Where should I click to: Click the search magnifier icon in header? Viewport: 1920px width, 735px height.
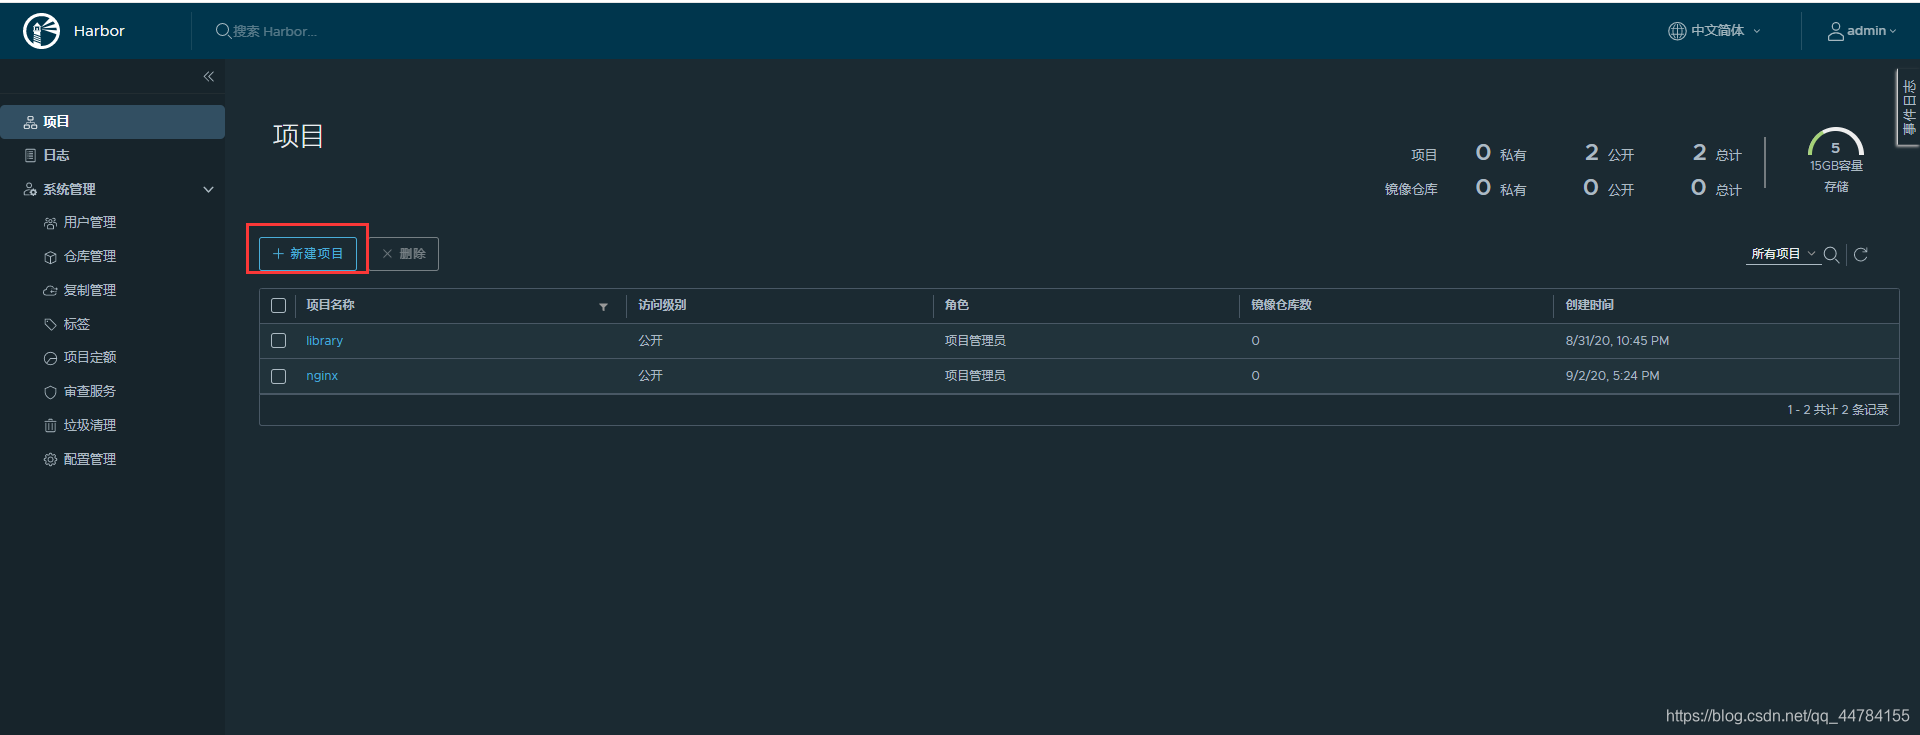223,31
